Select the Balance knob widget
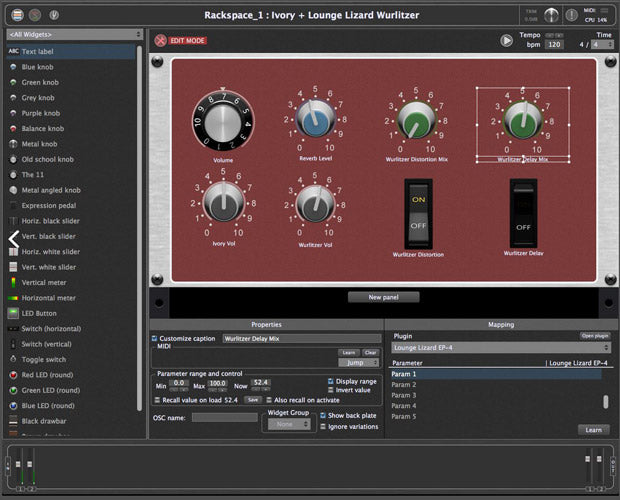This screenshot has width=620, height=500. [71, 128]
